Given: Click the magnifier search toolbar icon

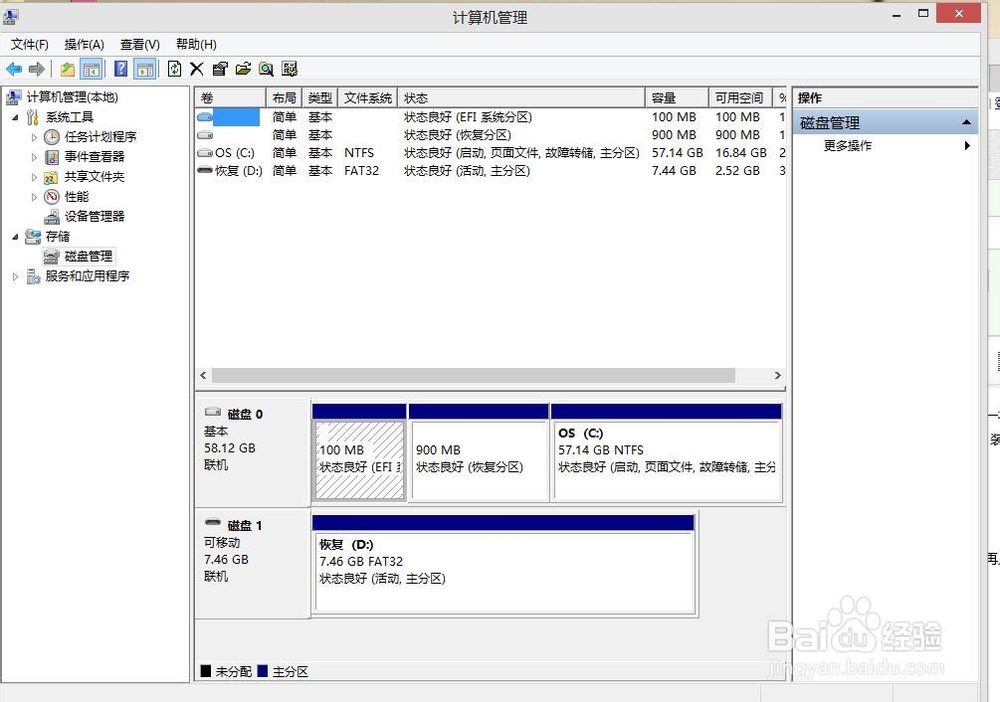Looking at the screenshot, I should (266, 69).
